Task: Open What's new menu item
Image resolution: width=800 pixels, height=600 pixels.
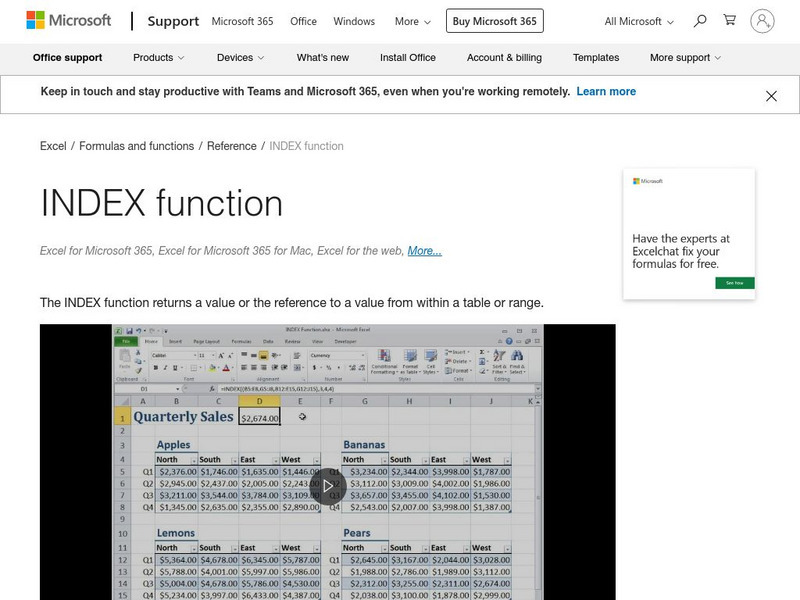Action: click(x=322, y=58)
